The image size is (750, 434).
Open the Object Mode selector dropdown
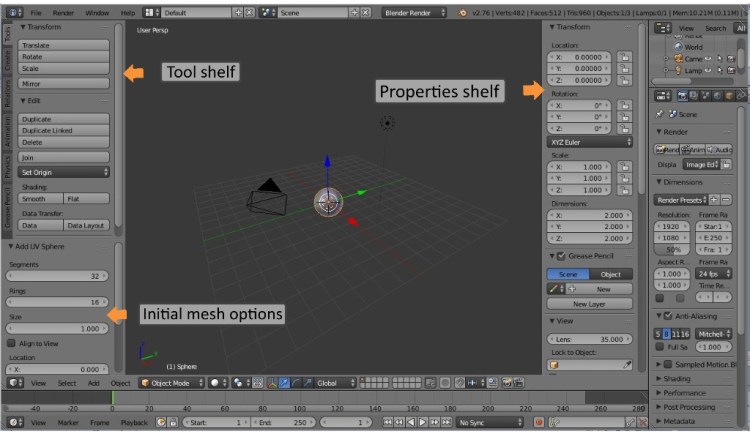click(x=173, y=382)
